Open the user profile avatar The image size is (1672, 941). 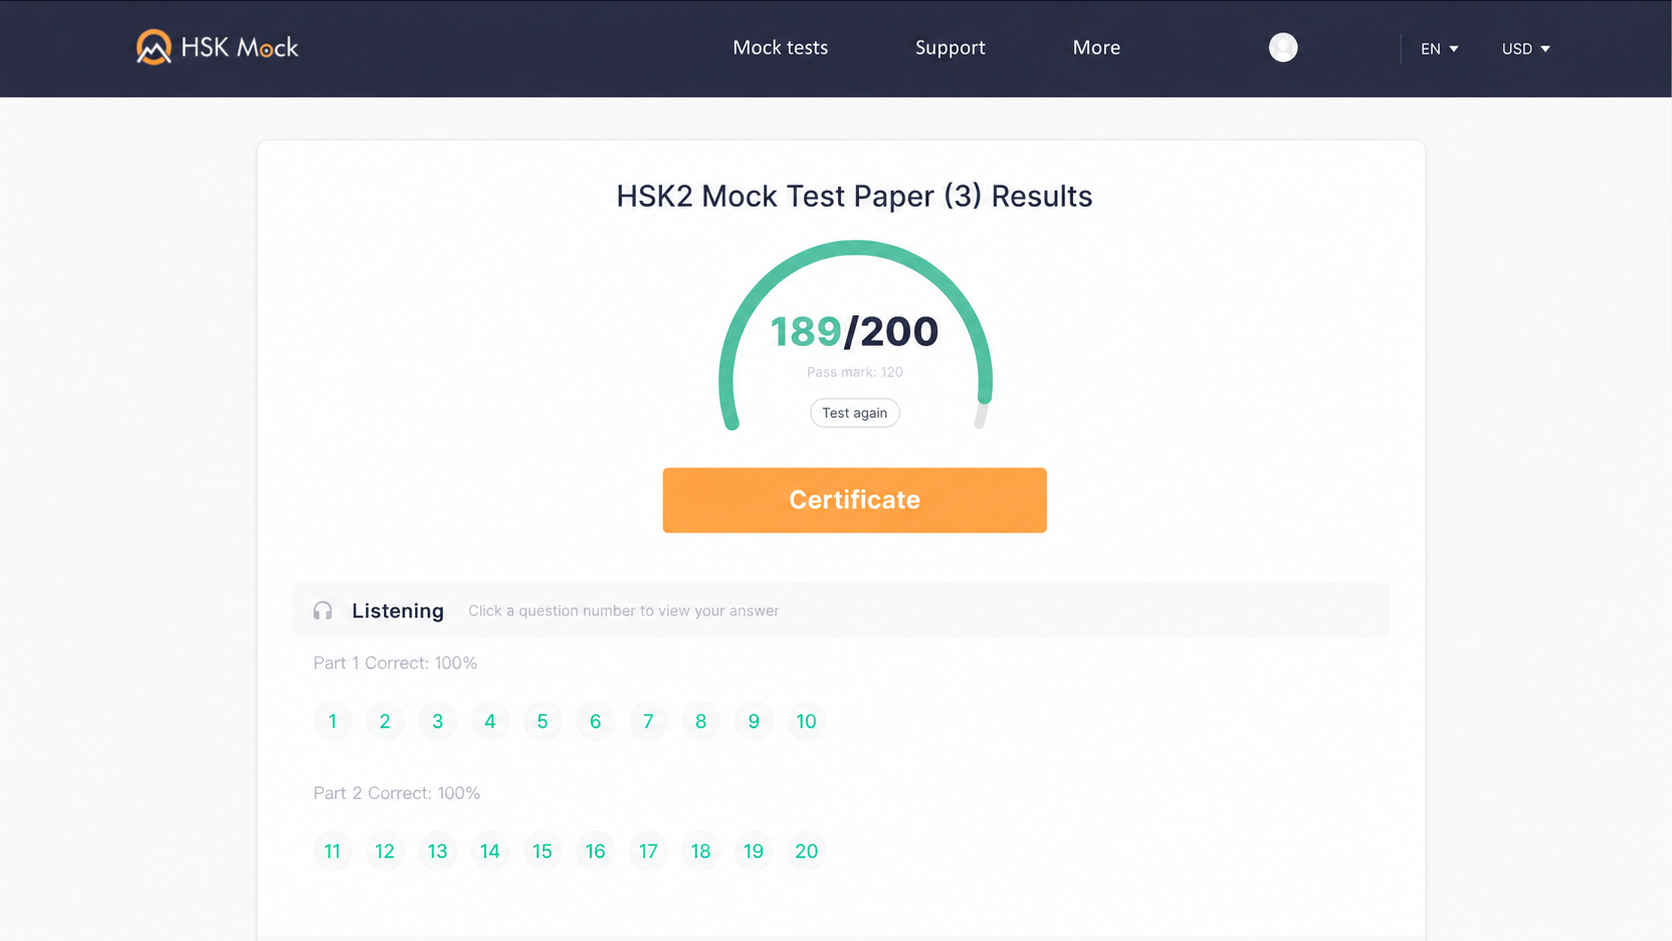coord(1283,47)
